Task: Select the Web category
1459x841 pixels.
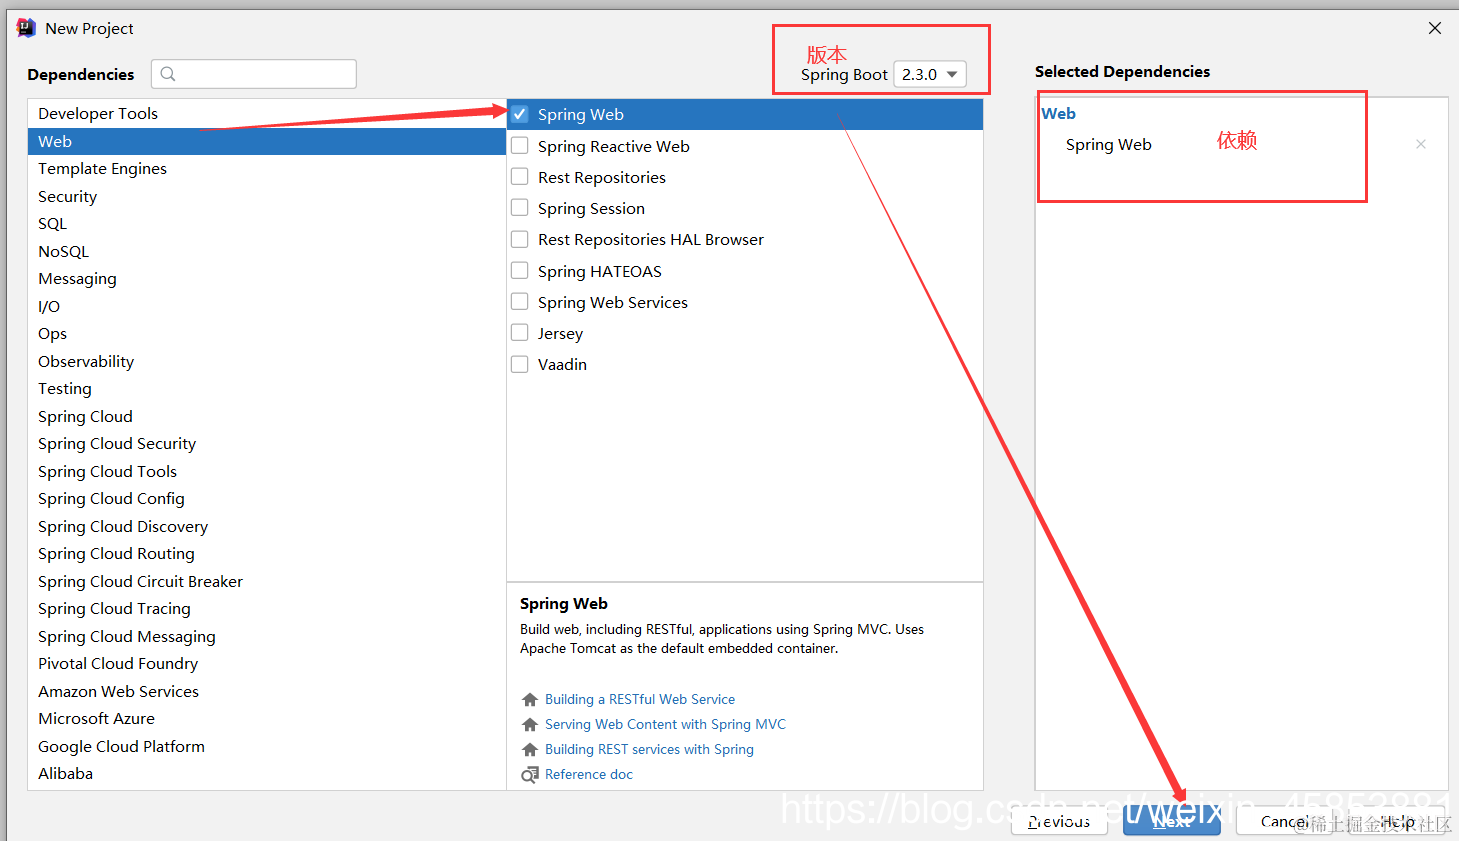Action: pyautogui.click(x=267, y=141)
